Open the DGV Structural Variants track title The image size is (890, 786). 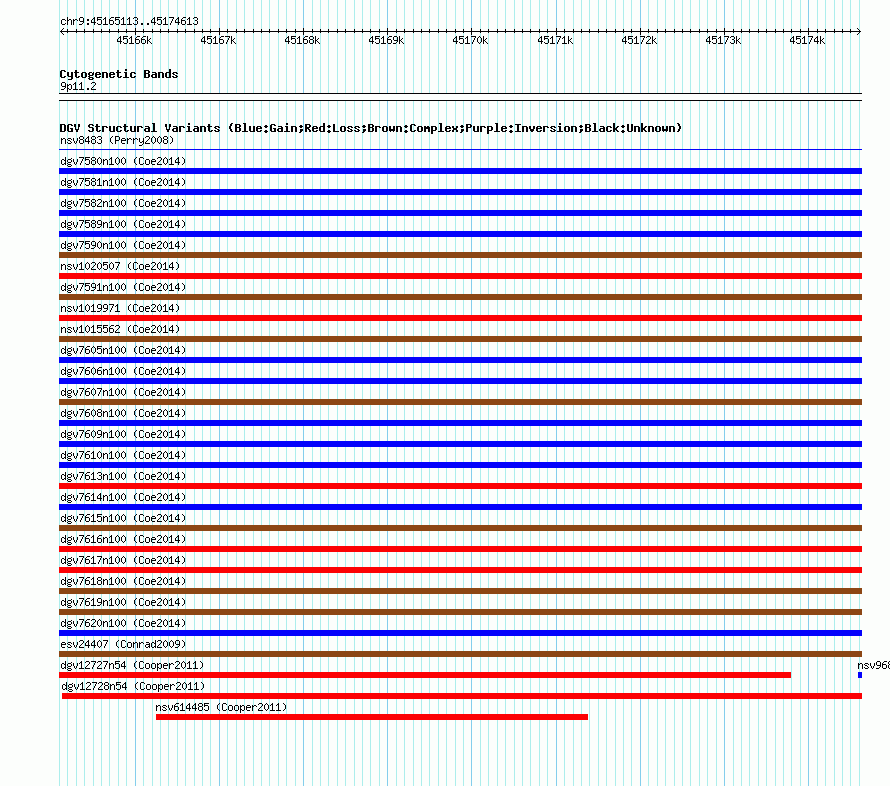tap(371, 128)
